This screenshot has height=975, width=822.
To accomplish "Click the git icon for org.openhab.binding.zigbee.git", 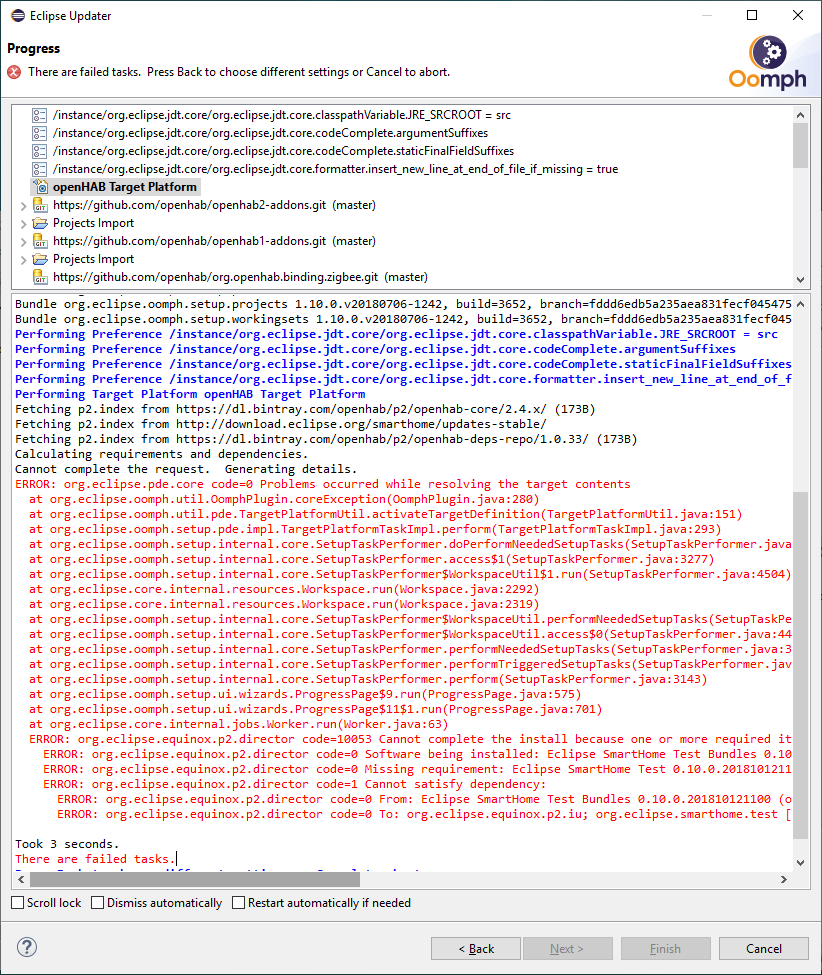I will [40, 277].
